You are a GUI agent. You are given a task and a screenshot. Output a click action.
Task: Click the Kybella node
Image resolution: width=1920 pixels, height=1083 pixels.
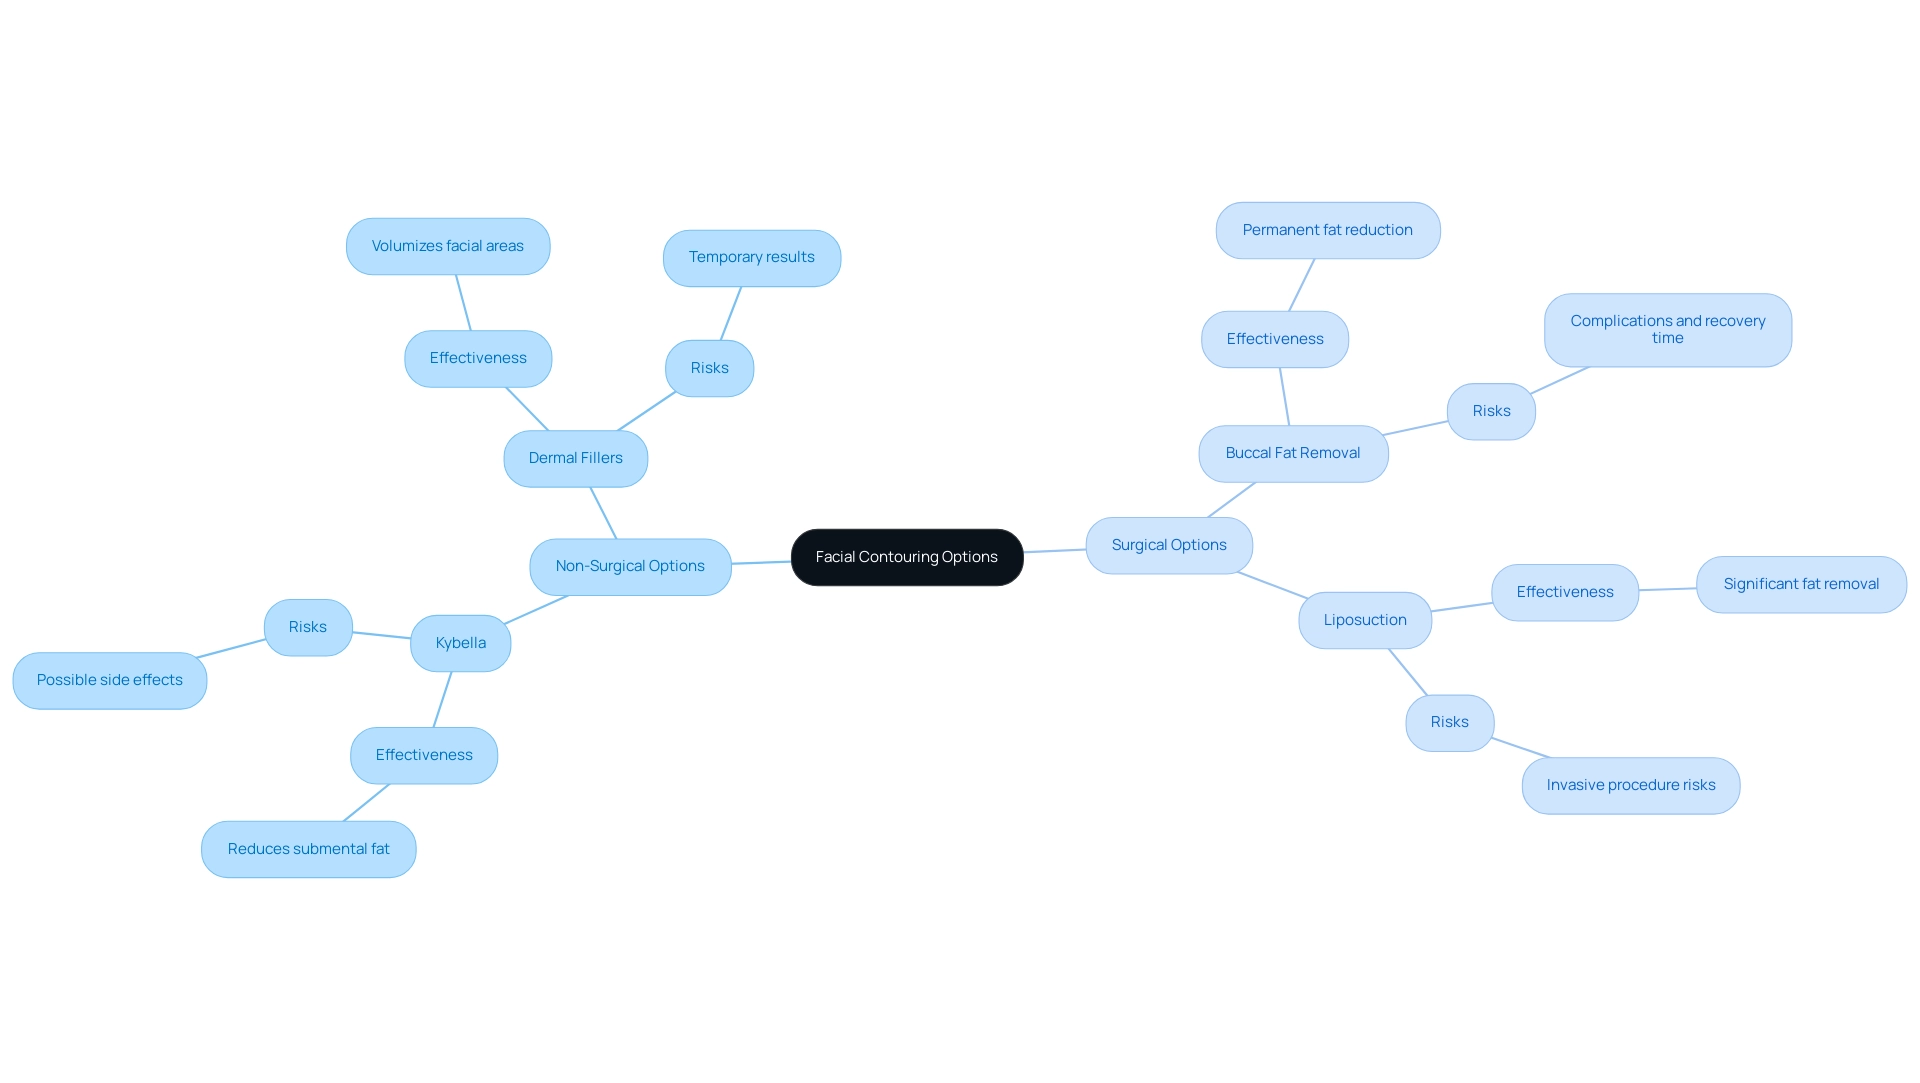[x=460, y=642]
